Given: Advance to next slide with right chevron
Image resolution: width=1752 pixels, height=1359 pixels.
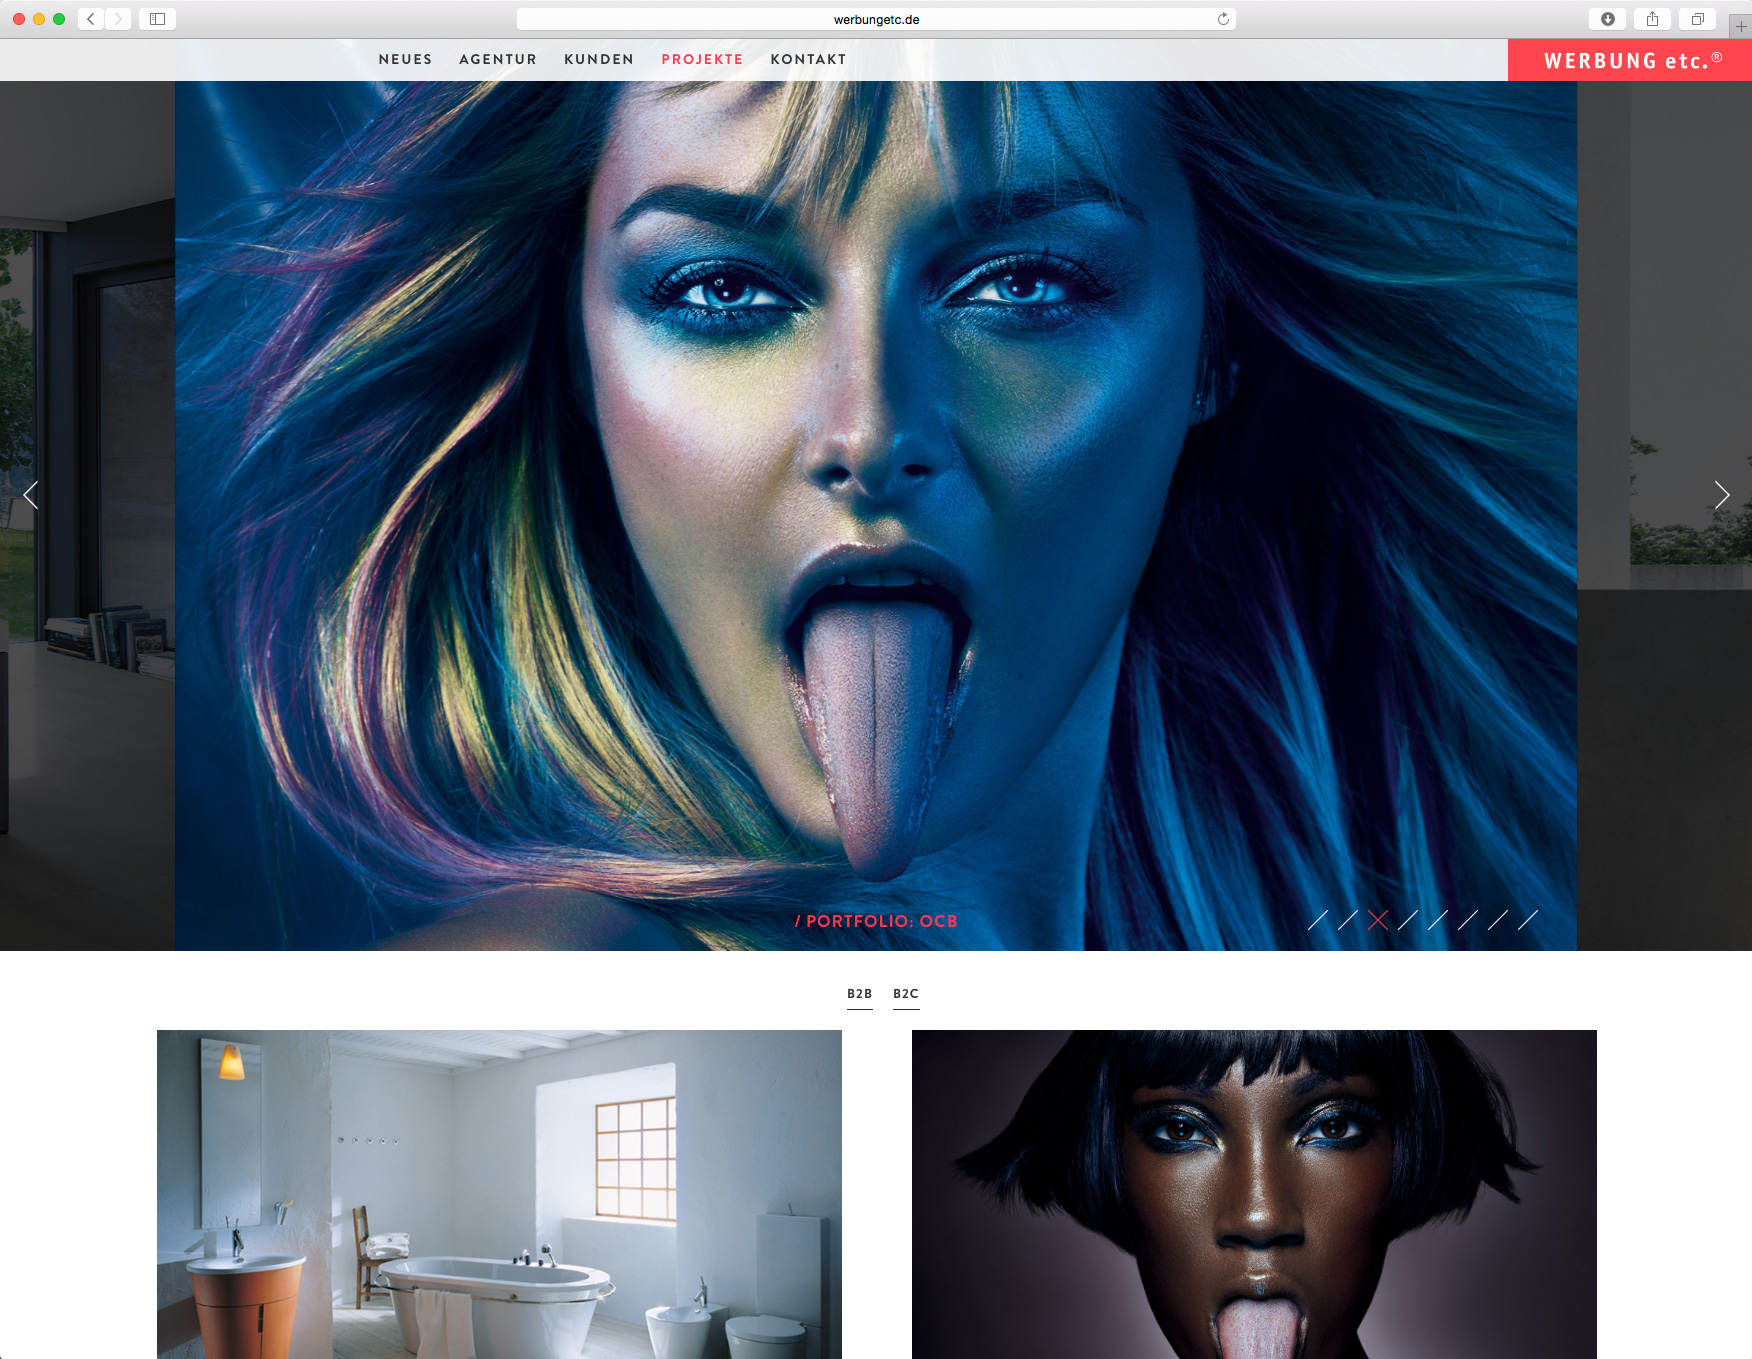Looking at the screenshot, I should point(1721,495).
